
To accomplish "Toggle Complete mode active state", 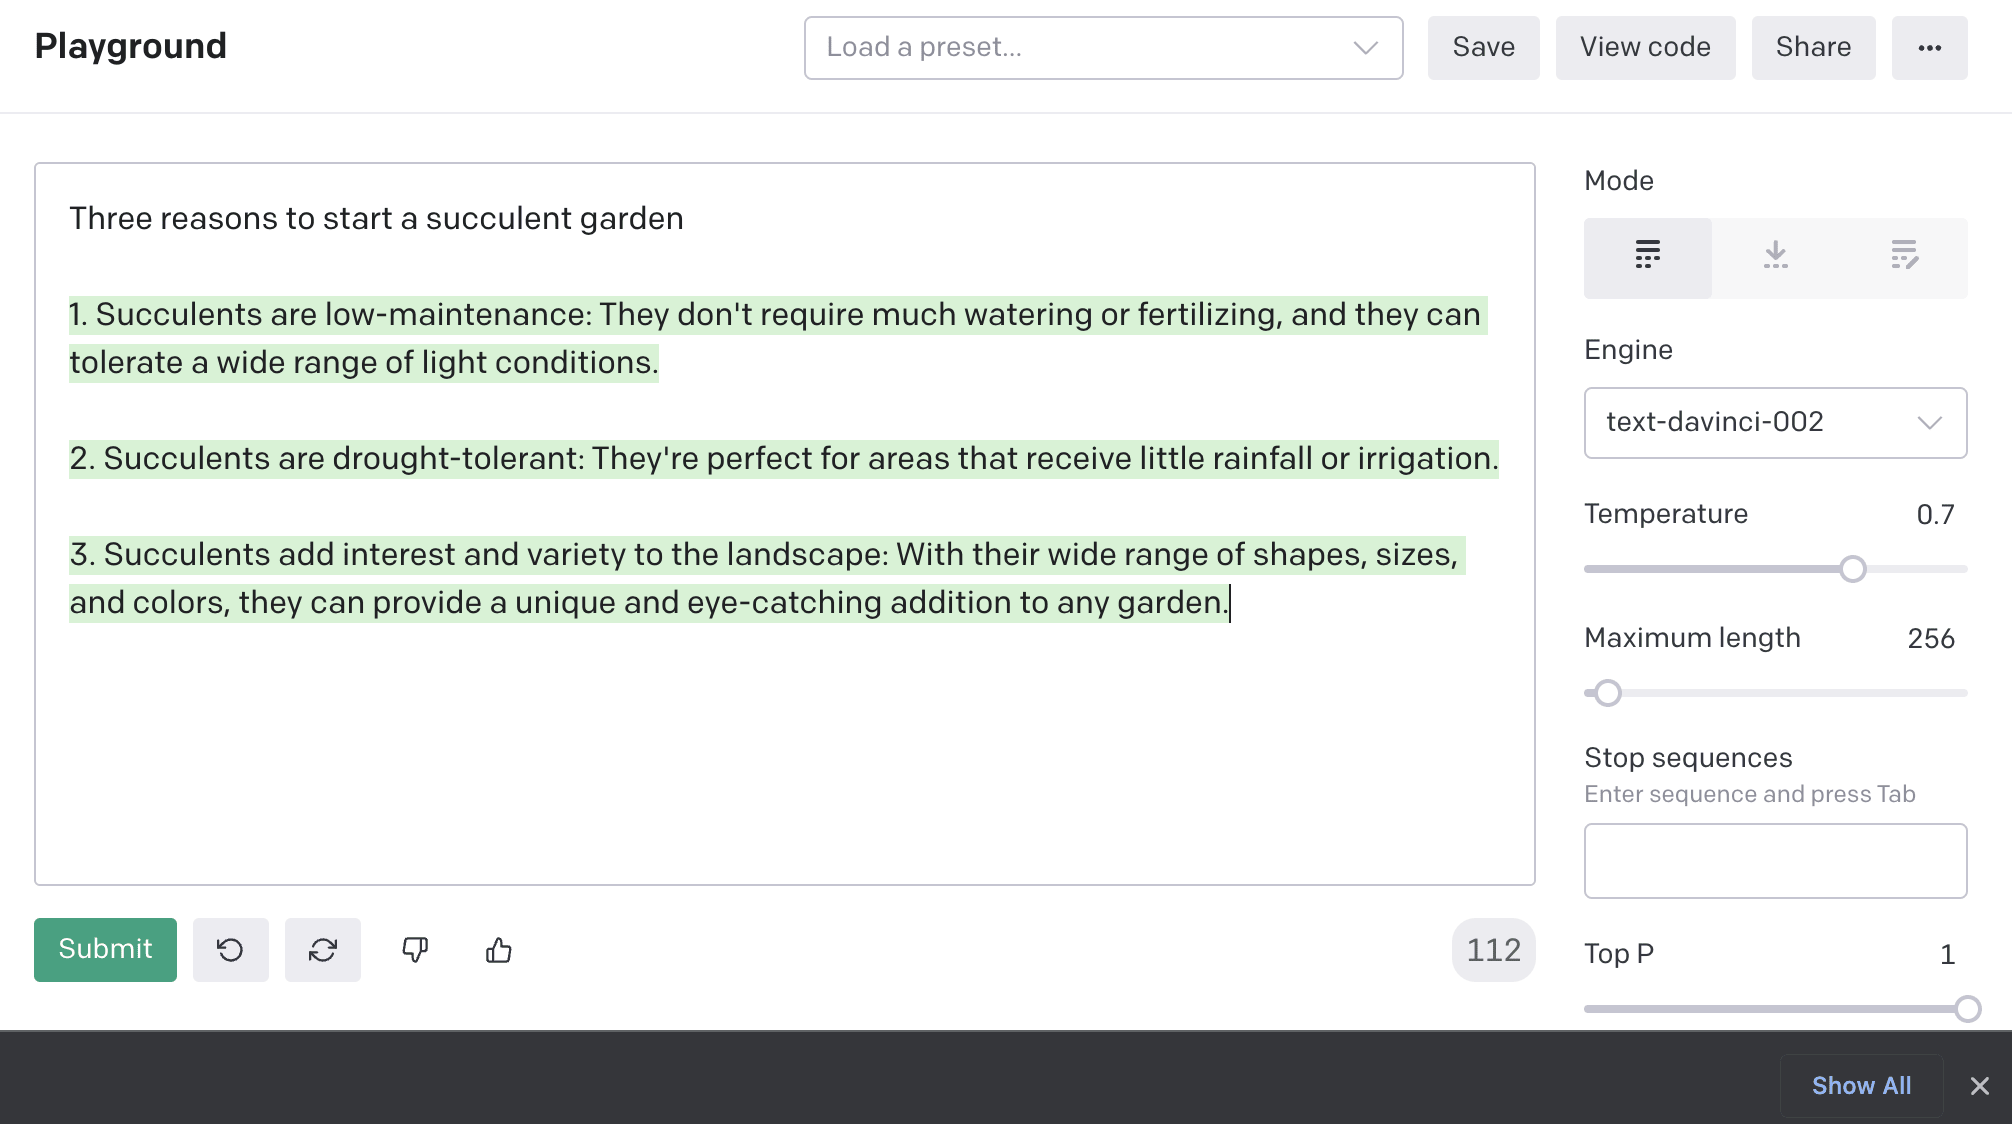I will click(1647, 254).
